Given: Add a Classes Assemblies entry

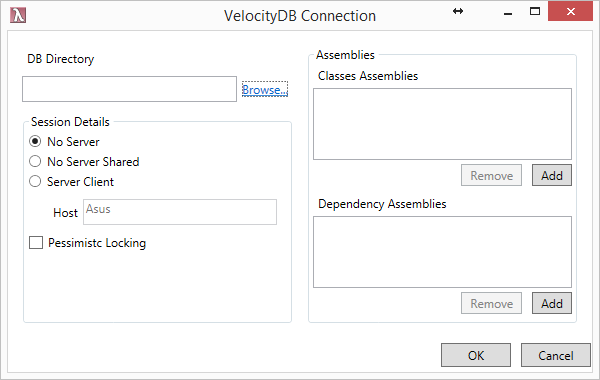Looking at the screenshot, I should [x=552, y=175].
